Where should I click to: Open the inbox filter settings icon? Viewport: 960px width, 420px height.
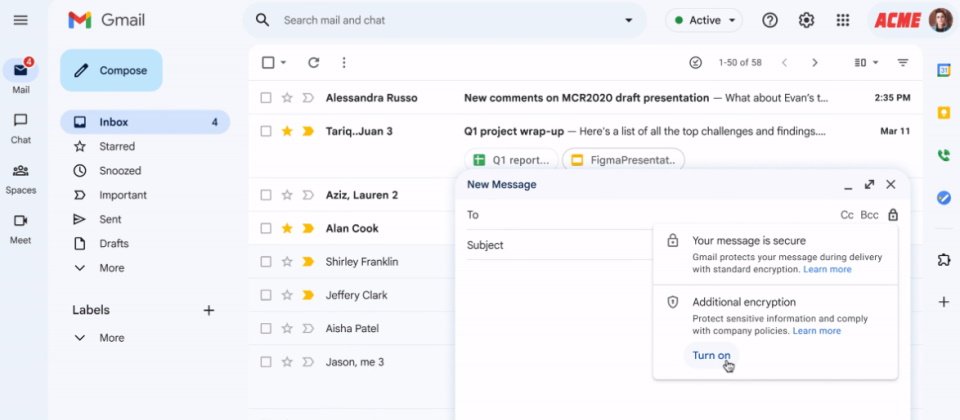(x=902, y=62)
